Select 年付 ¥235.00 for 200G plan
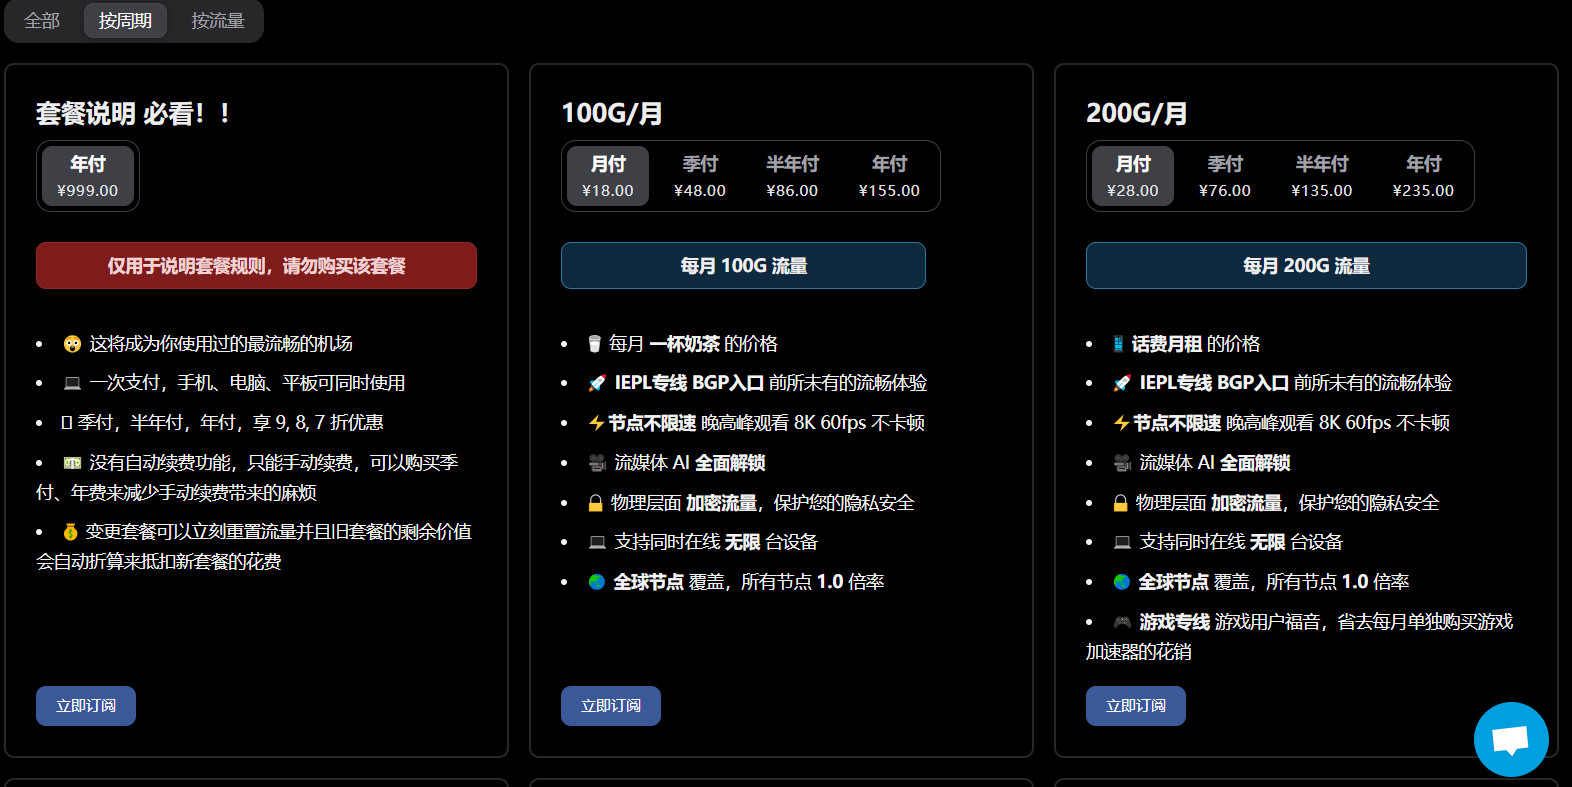Viewport: 1572px width, 787px height. tap(1423, 176)
